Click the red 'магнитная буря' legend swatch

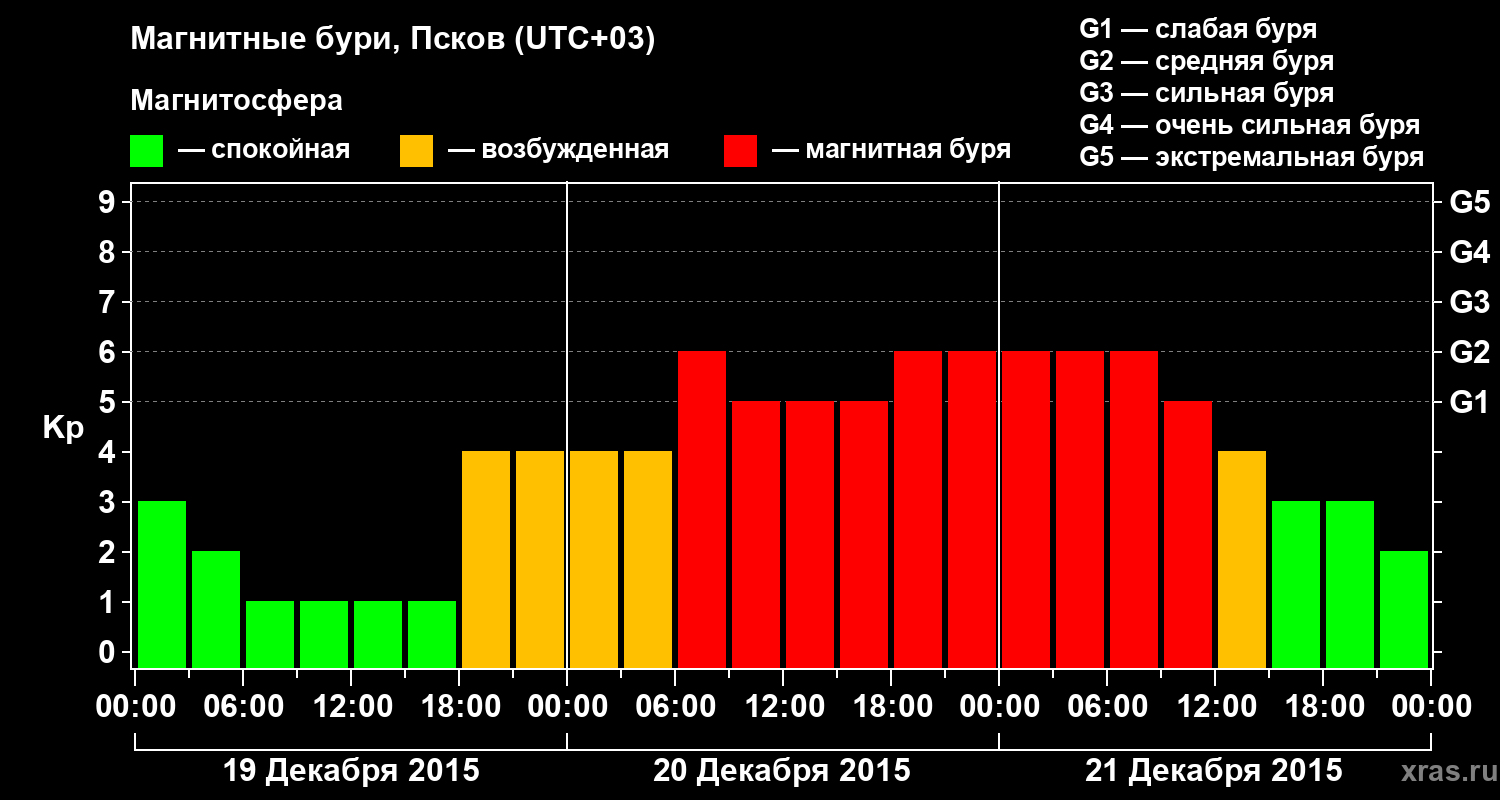coord(740,151)
